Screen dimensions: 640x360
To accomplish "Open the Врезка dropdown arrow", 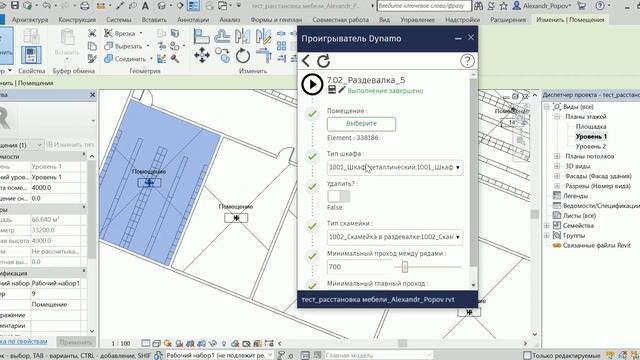I will tap(141, 33).
